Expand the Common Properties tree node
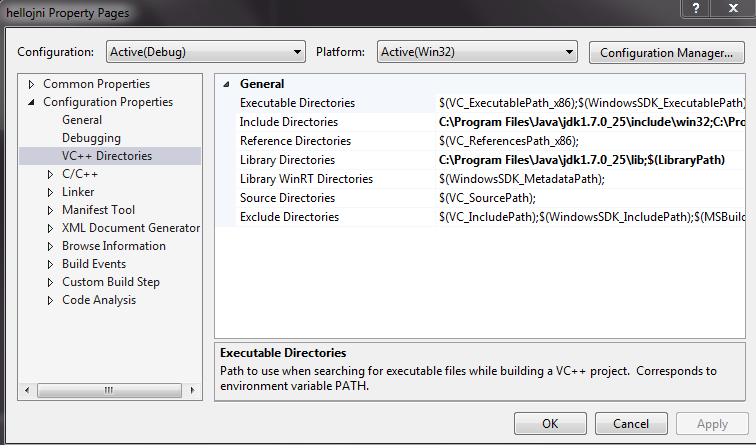The height and width of the screenshot is (445, 756). click(x=32, y=84)
